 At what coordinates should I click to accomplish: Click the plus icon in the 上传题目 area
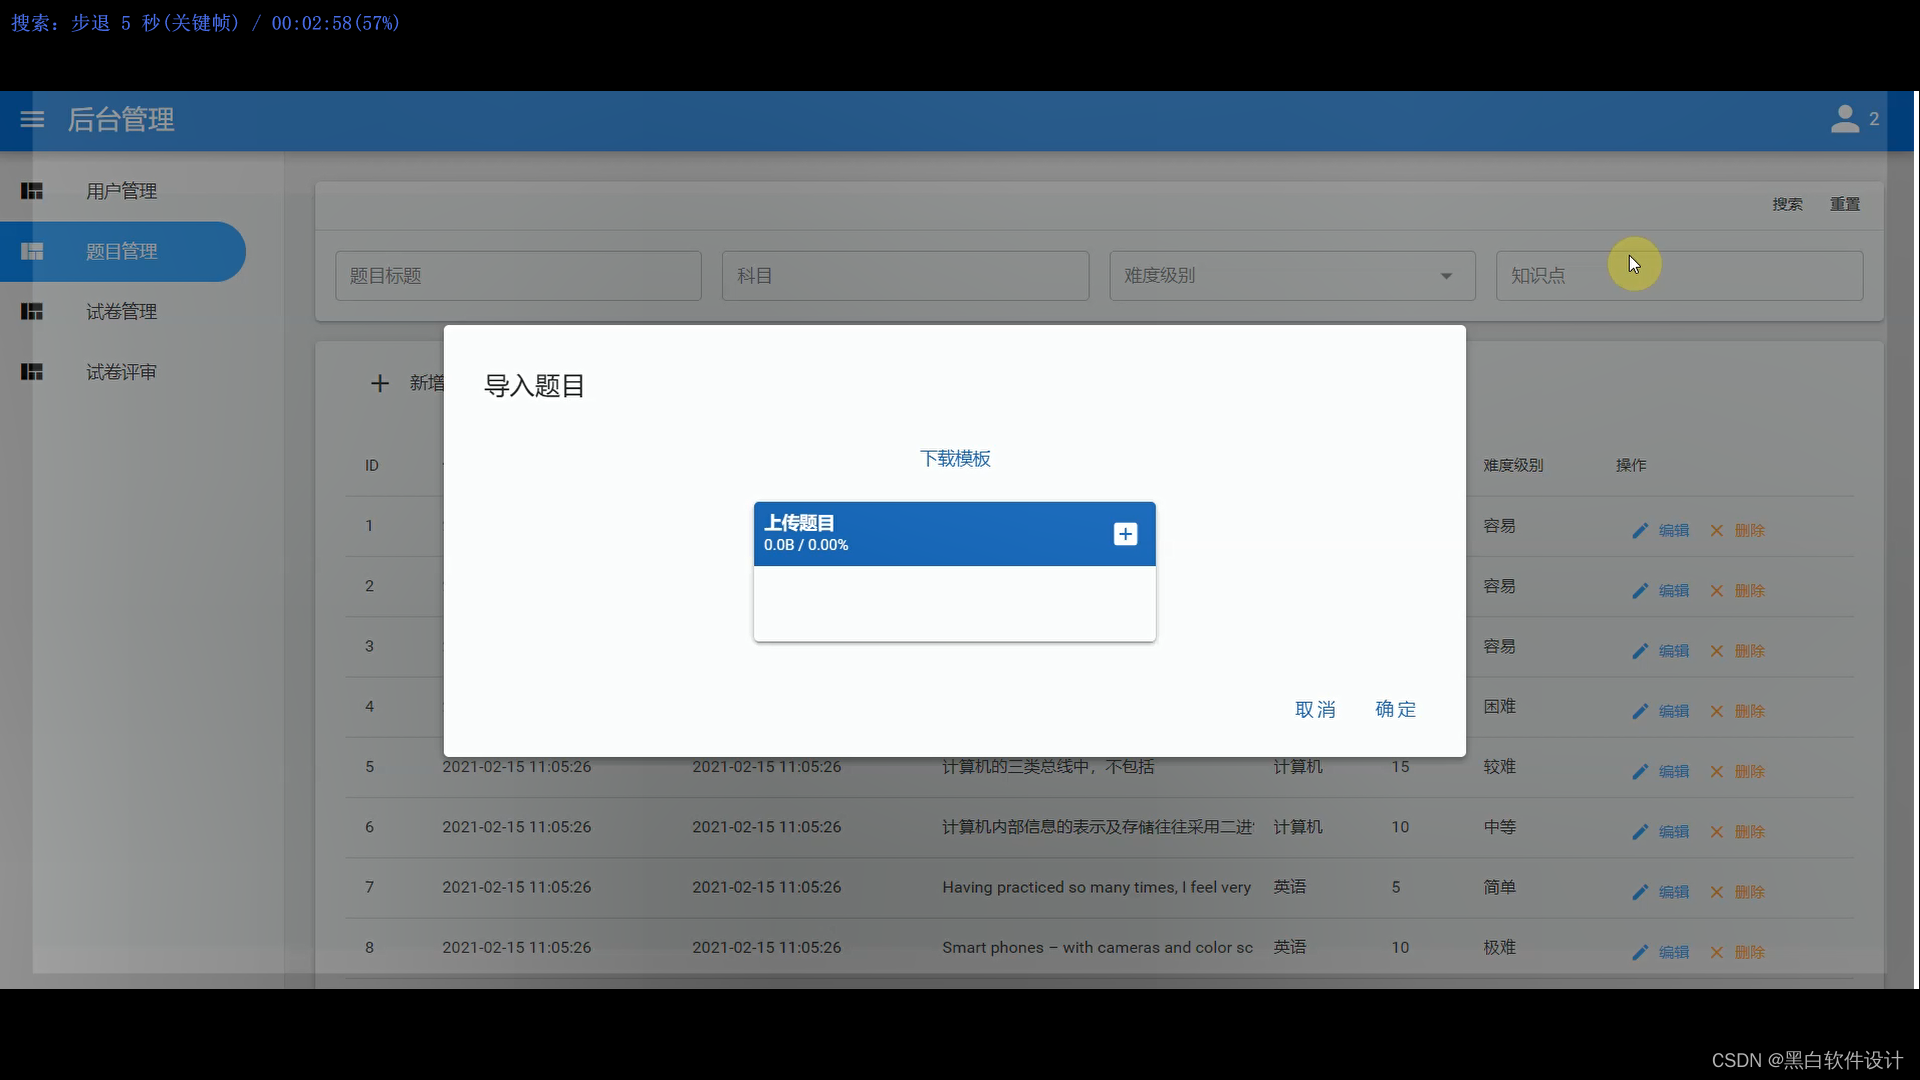click(x=1125, y=534)
